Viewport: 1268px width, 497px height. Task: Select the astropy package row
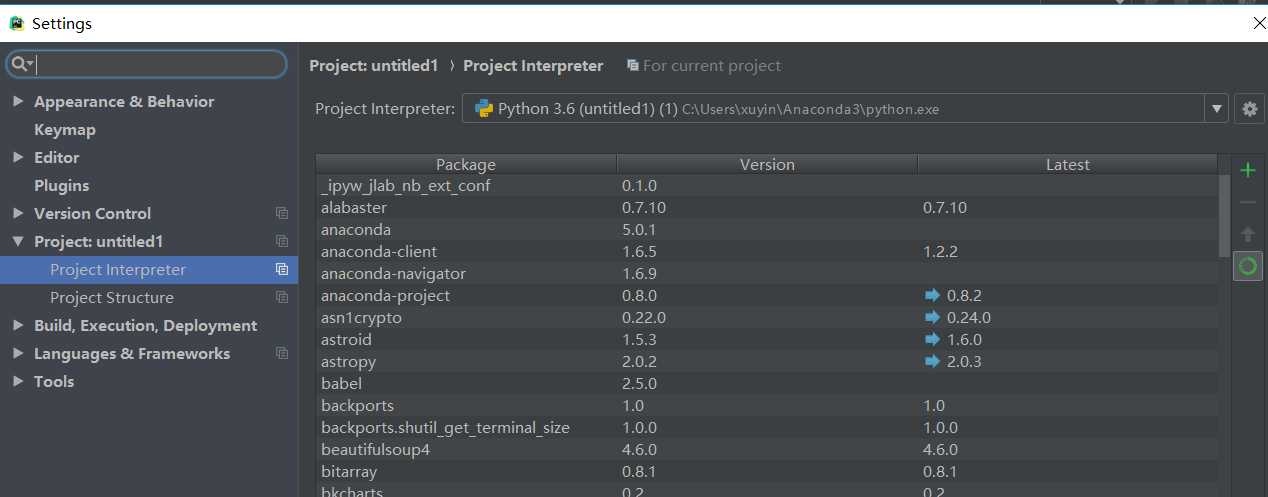[767, 361]
